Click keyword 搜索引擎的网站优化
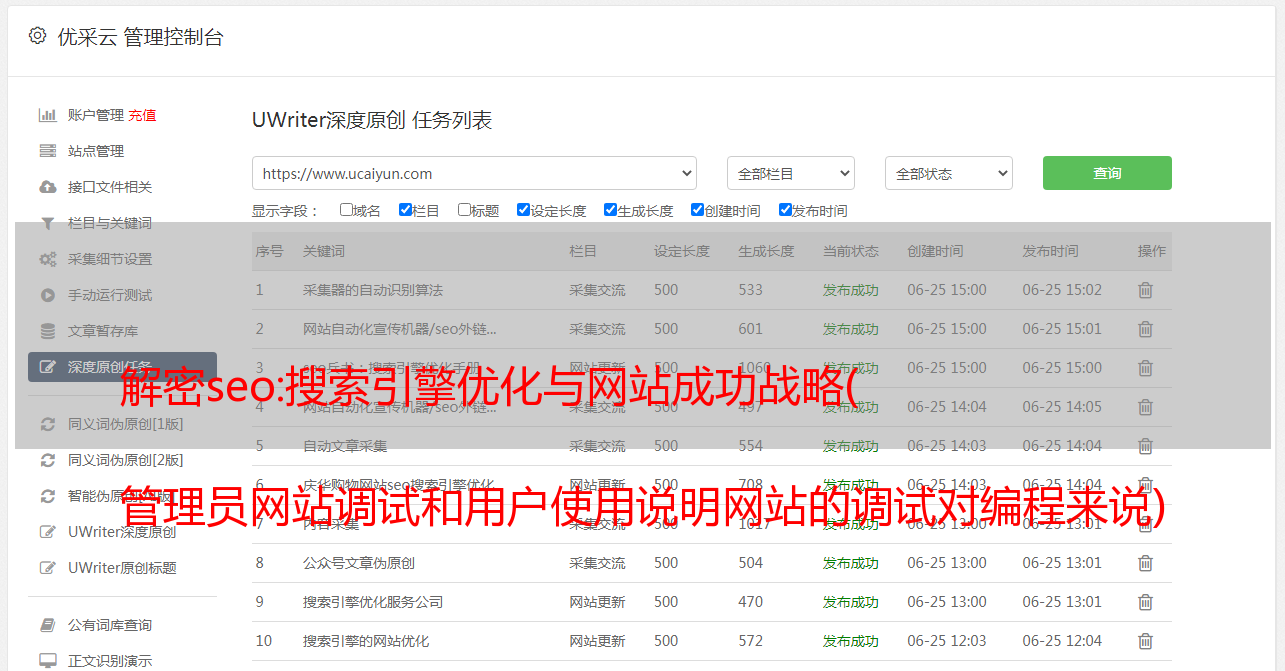The image size is (1285, 671). (x=366, y=641)
